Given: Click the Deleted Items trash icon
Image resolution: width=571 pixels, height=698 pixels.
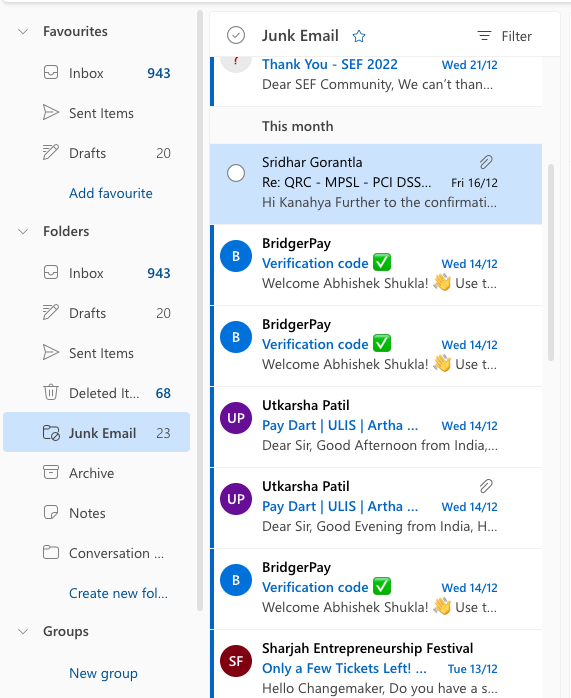Looking at the screenshot, I should (x=51, y=392).
